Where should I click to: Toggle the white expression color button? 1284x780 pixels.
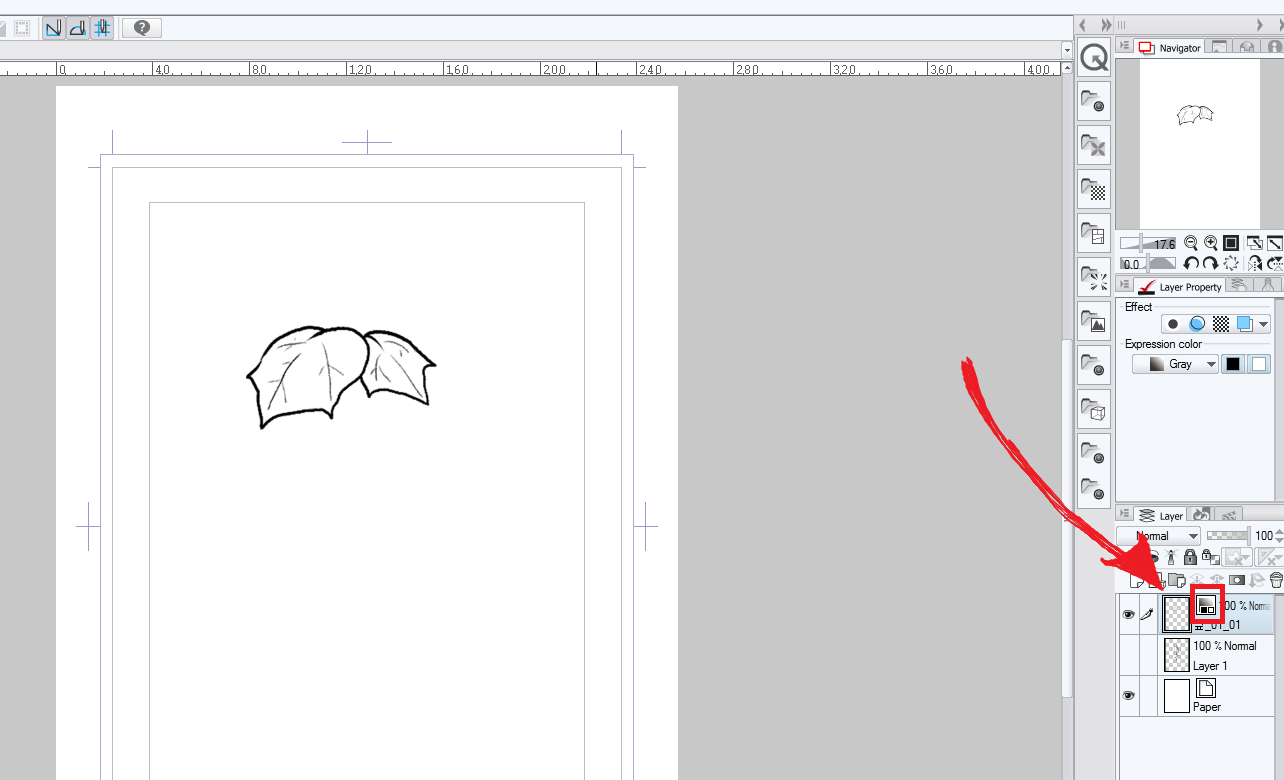[x=1258, y=364]
